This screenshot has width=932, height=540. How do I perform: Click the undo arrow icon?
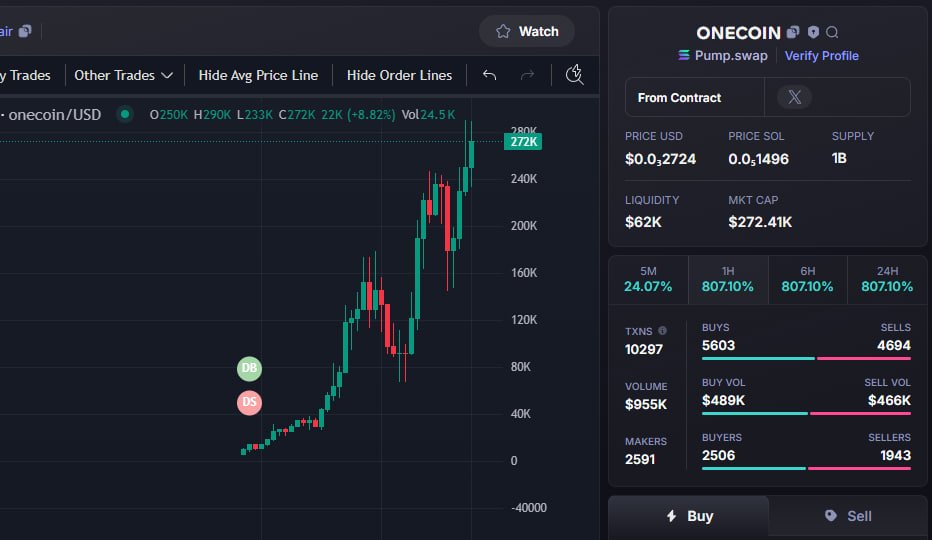click(x=489, y=75)
